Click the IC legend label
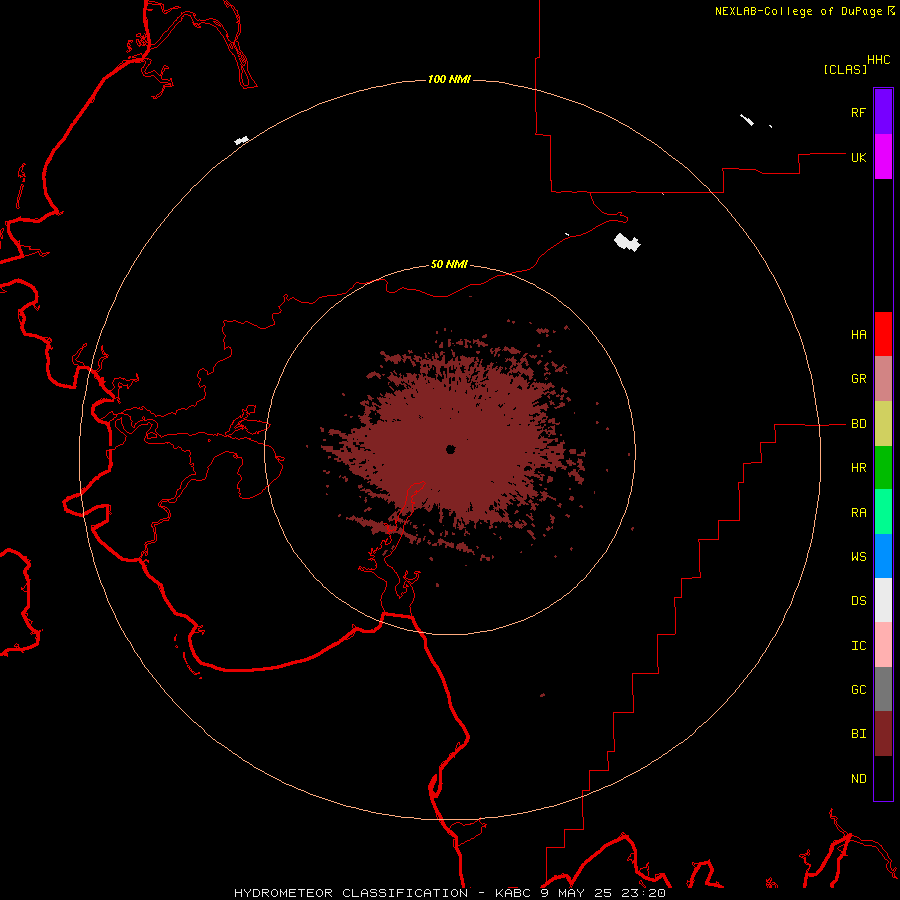This screenshot has width=900, height=900. click(858, 646)
